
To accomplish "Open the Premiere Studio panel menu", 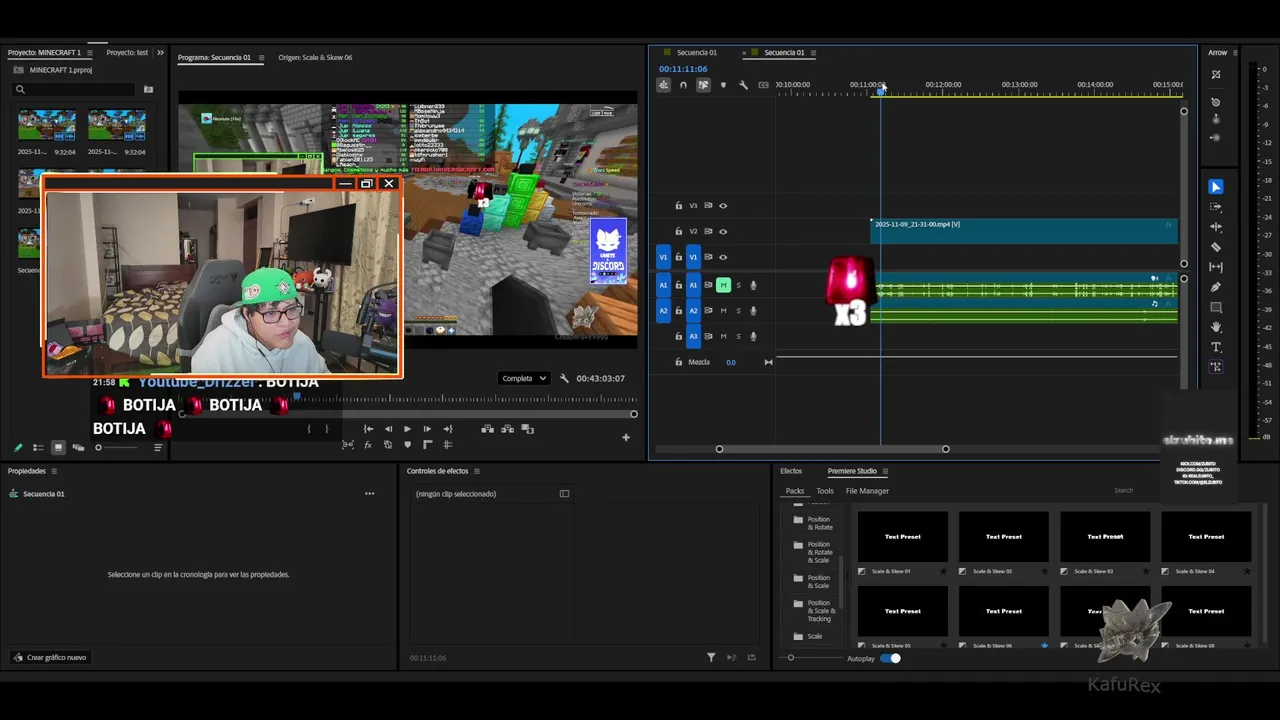I will tap(885, 471).
